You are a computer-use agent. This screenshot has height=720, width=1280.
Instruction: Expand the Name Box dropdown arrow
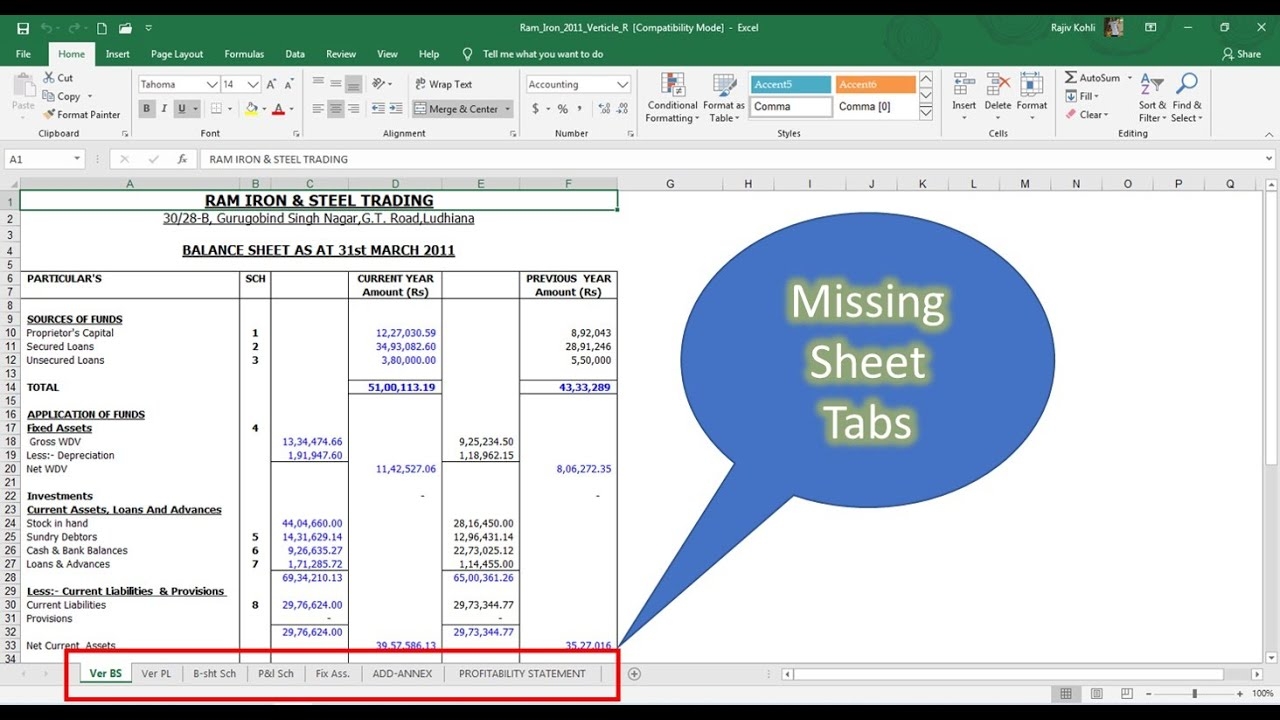pyautogui.click(x=77, y=159)
